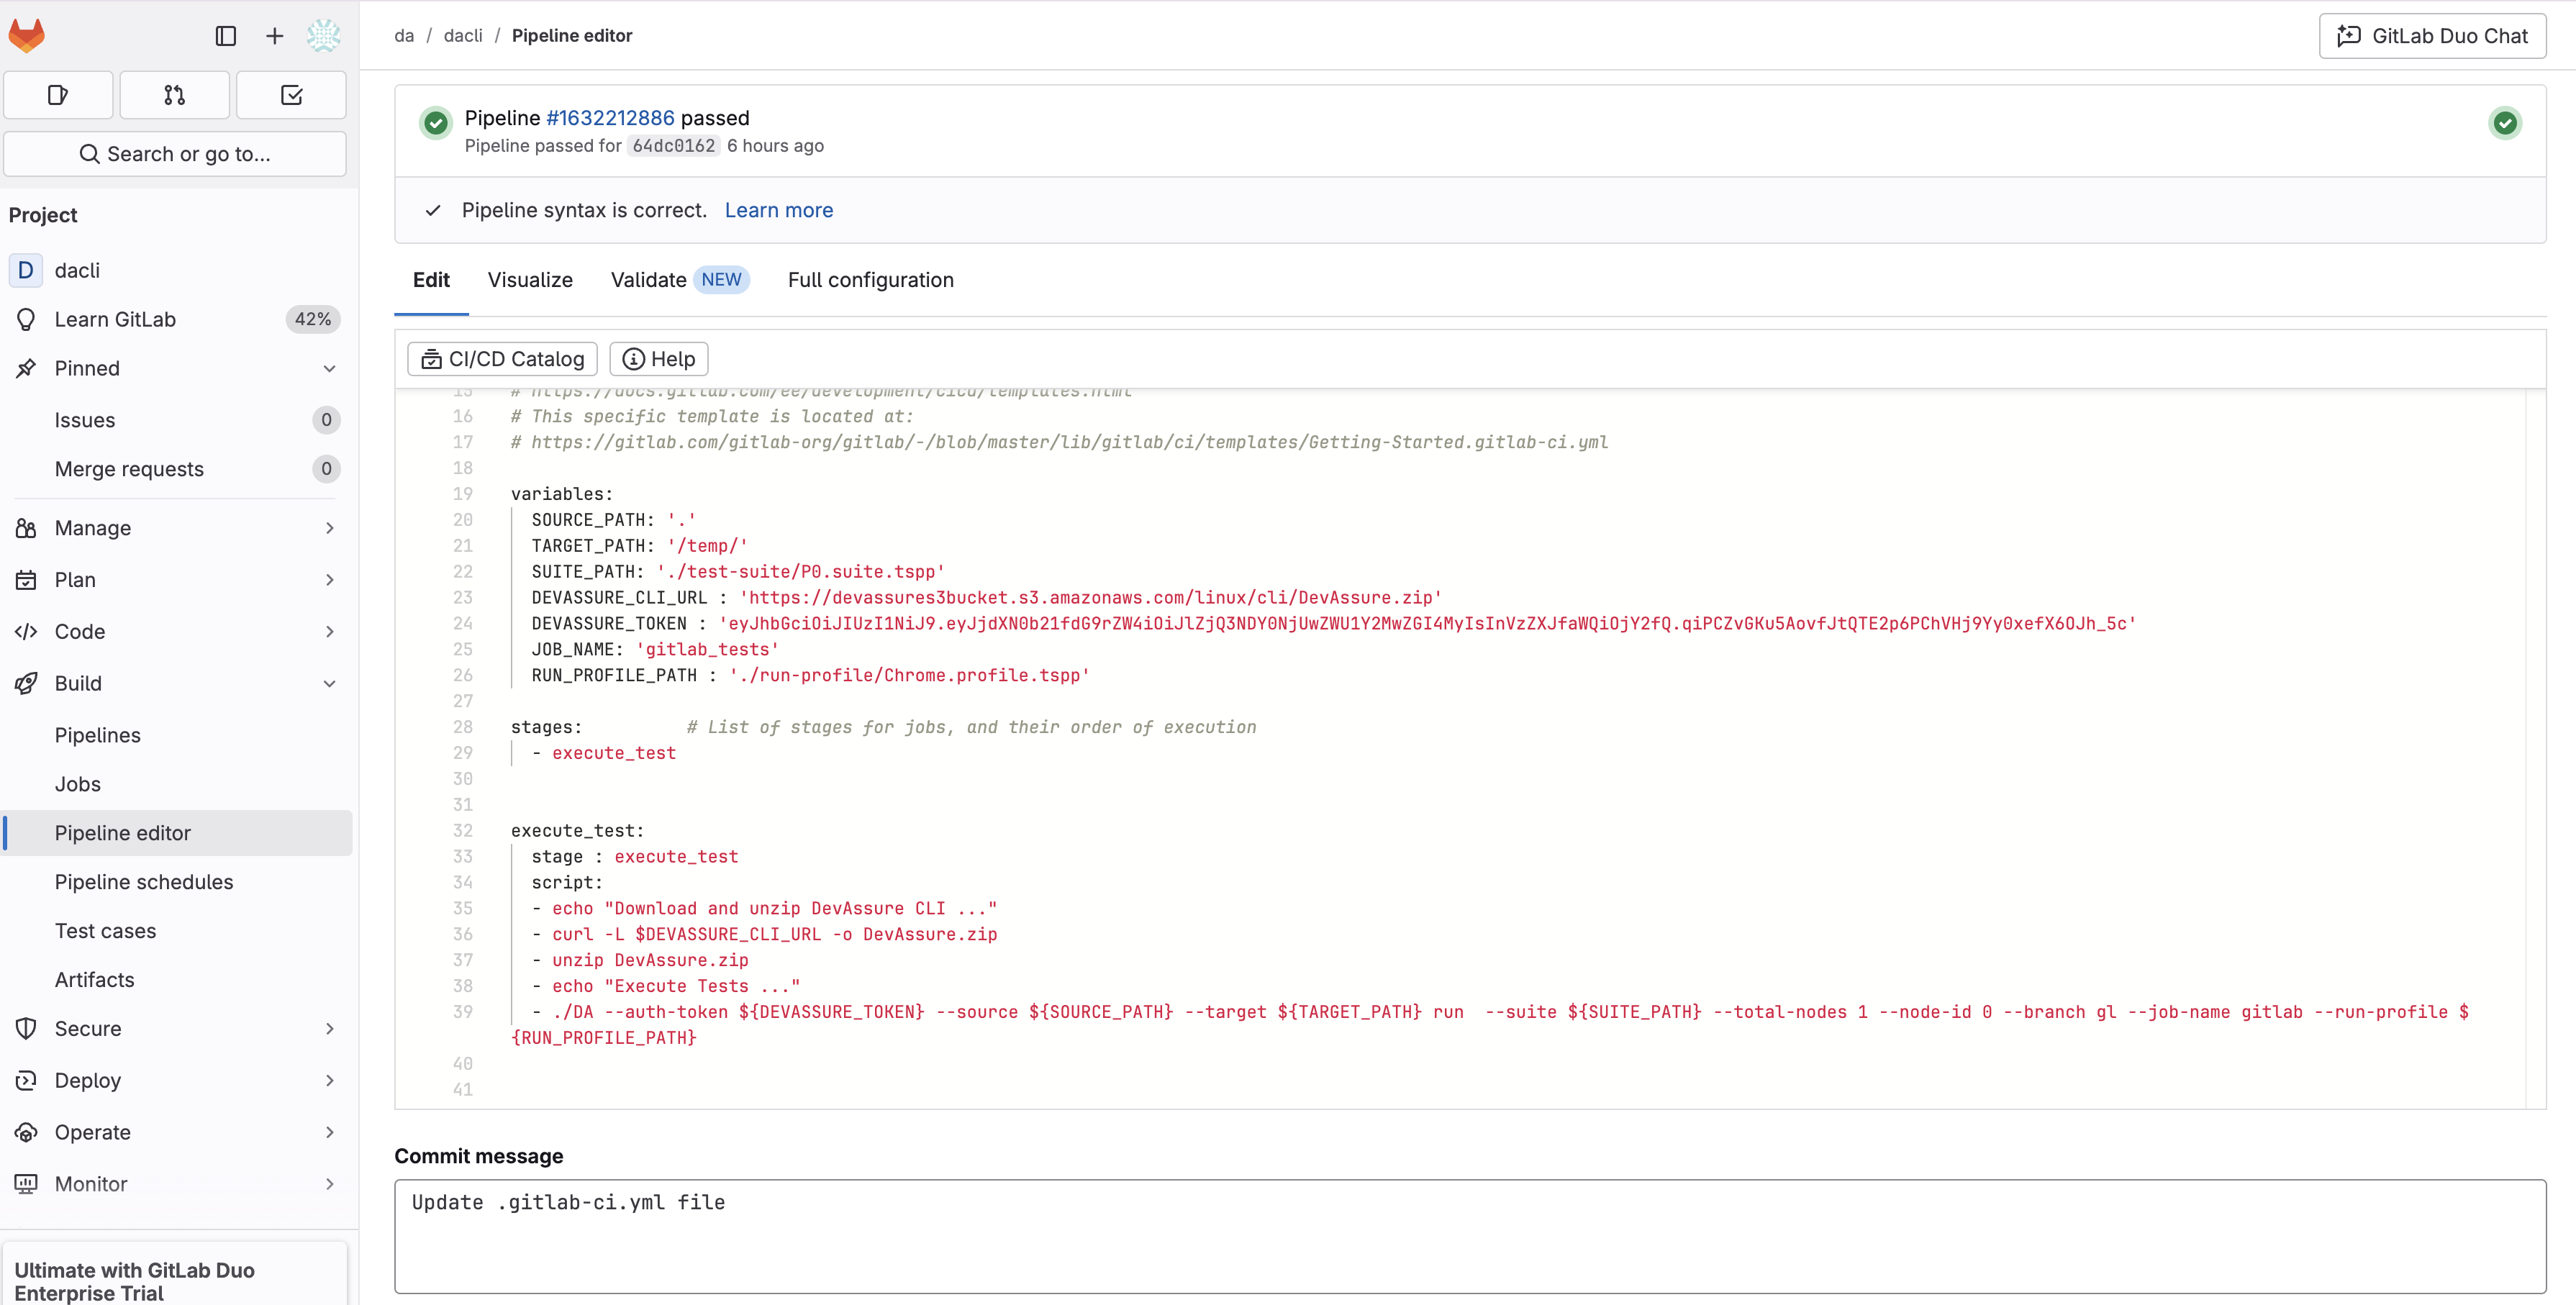Click the CI/CD Catalog button
Image resolution: width=2576 pixels, height=1305 pixels.
click(502, 359)
